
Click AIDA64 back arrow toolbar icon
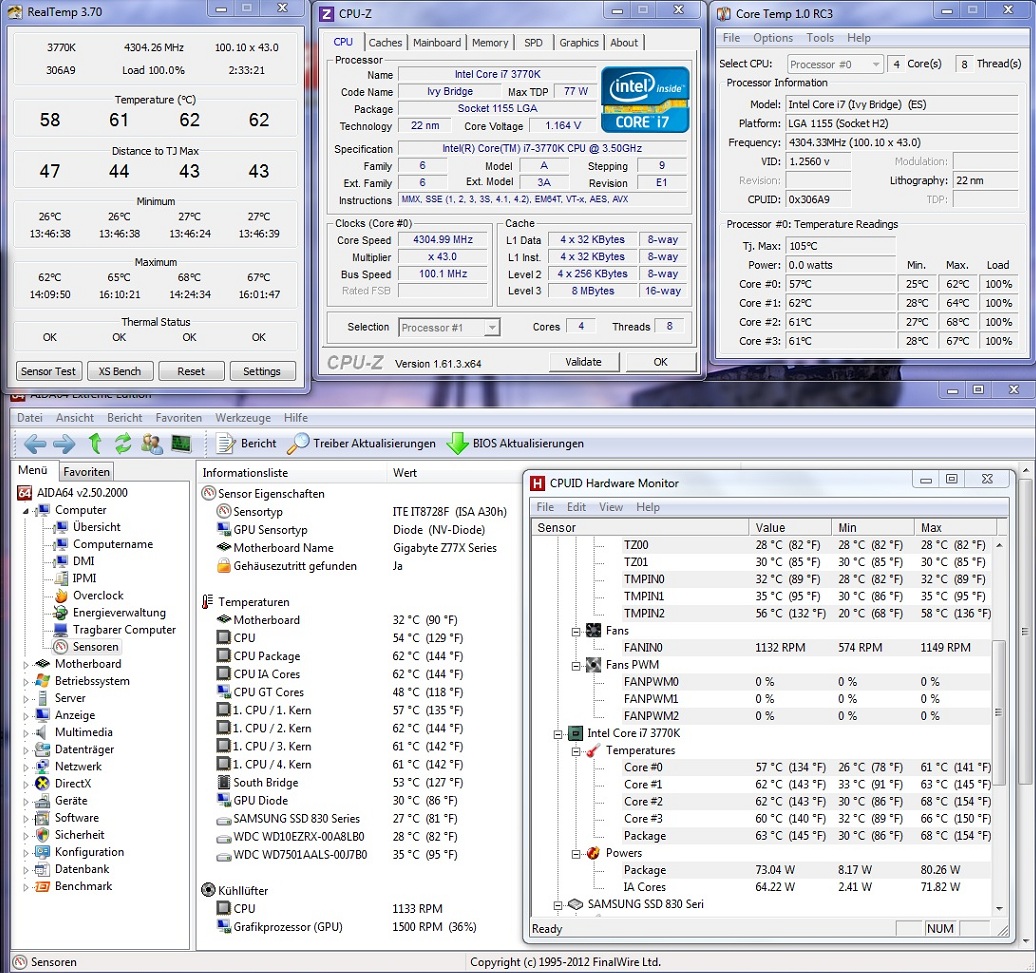point(35,443)
